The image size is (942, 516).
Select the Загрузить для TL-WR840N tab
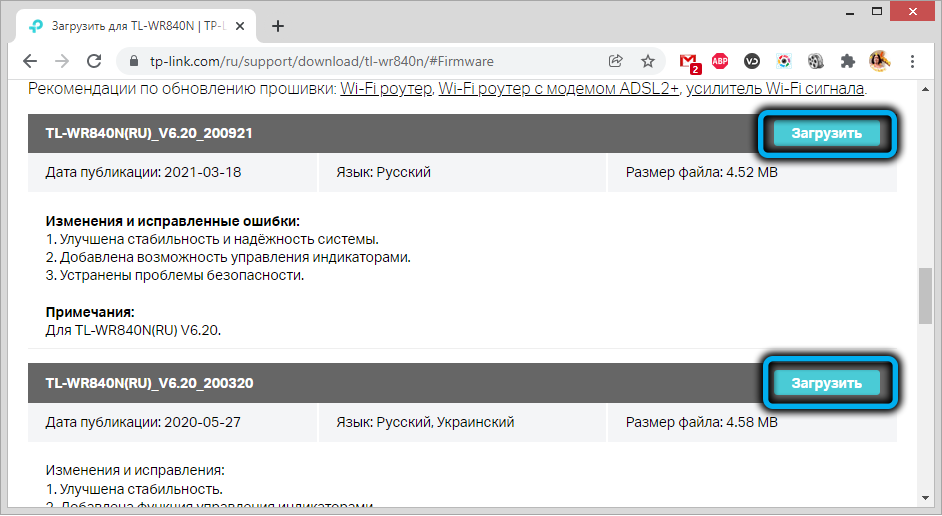[138, 26]
